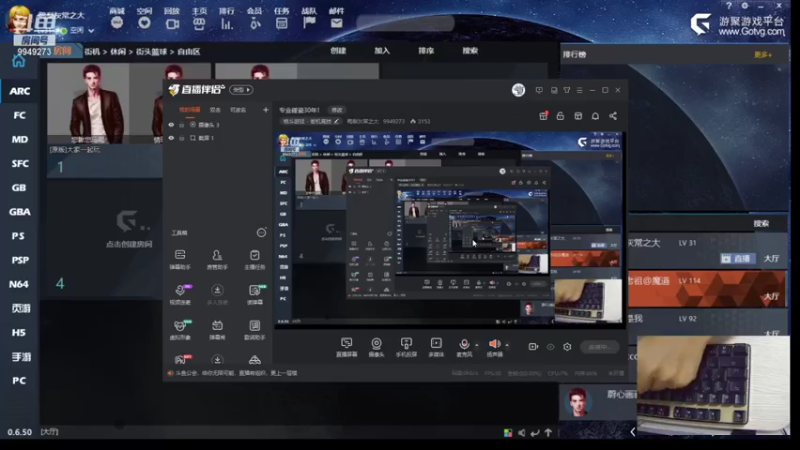
Task: Select the GBA platform tab
Action: 19,212
